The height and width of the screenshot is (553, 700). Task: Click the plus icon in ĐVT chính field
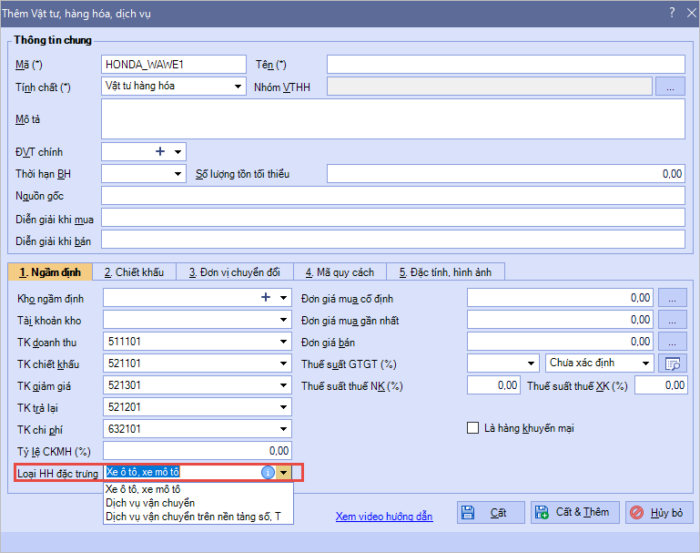159,152
